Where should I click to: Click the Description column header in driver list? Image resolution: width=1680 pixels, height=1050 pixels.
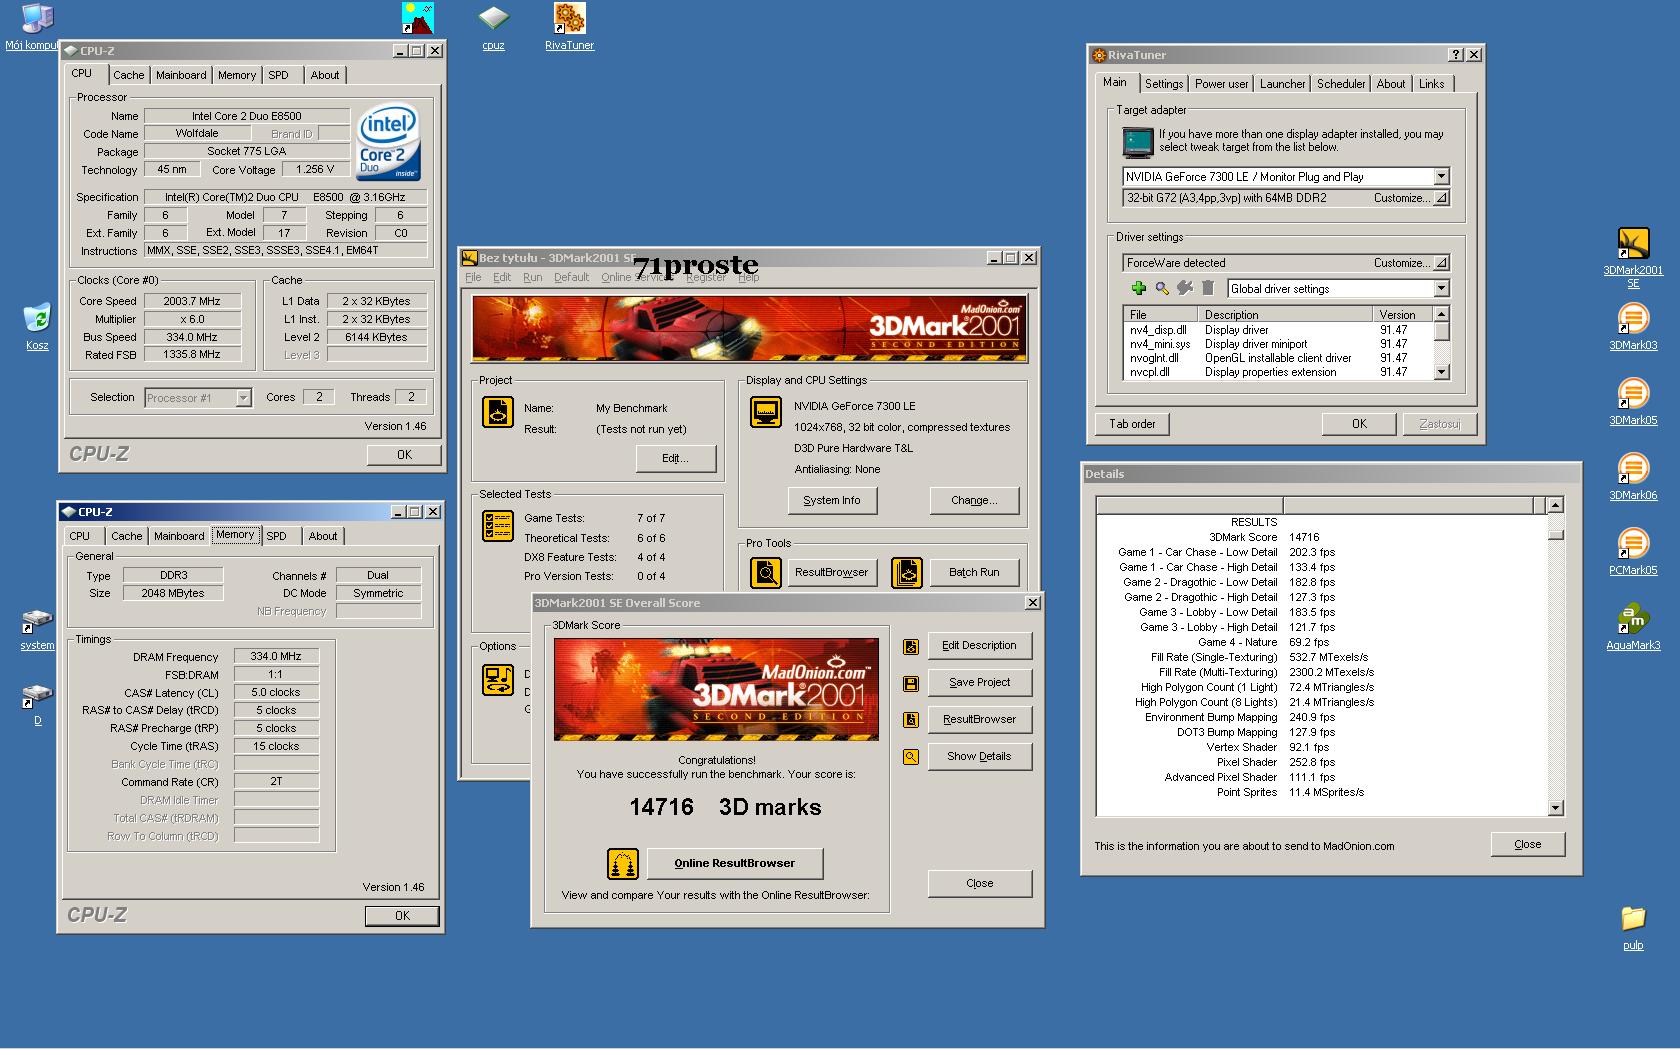(1285, 314)
